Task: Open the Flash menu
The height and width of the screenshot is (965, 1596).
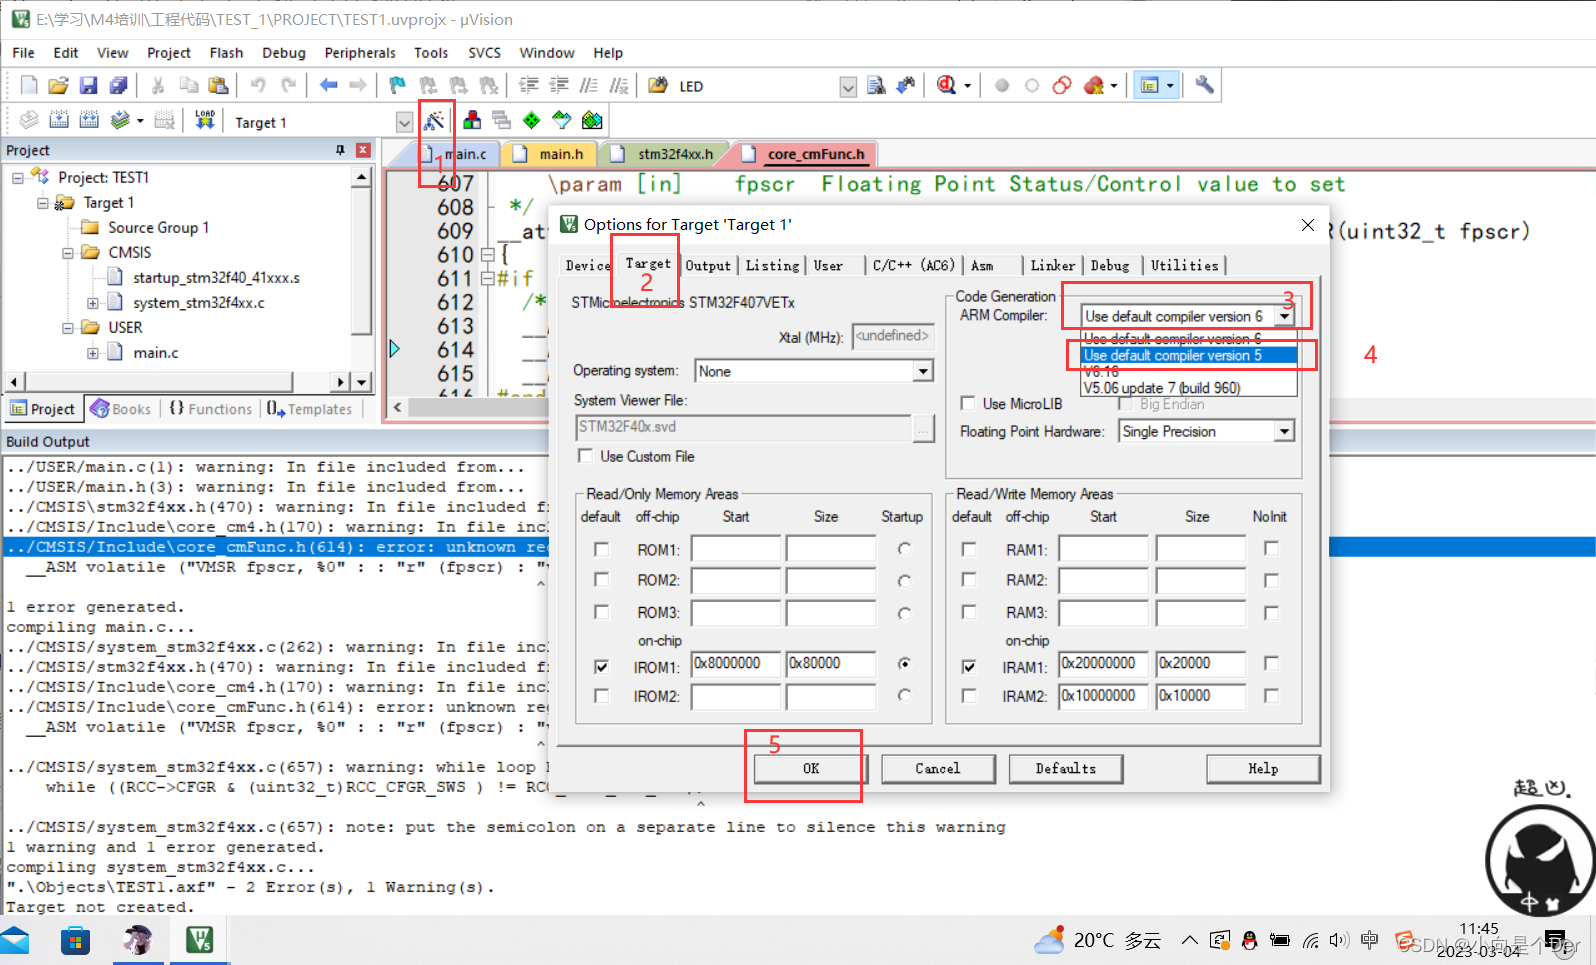Action: (226, 53)
